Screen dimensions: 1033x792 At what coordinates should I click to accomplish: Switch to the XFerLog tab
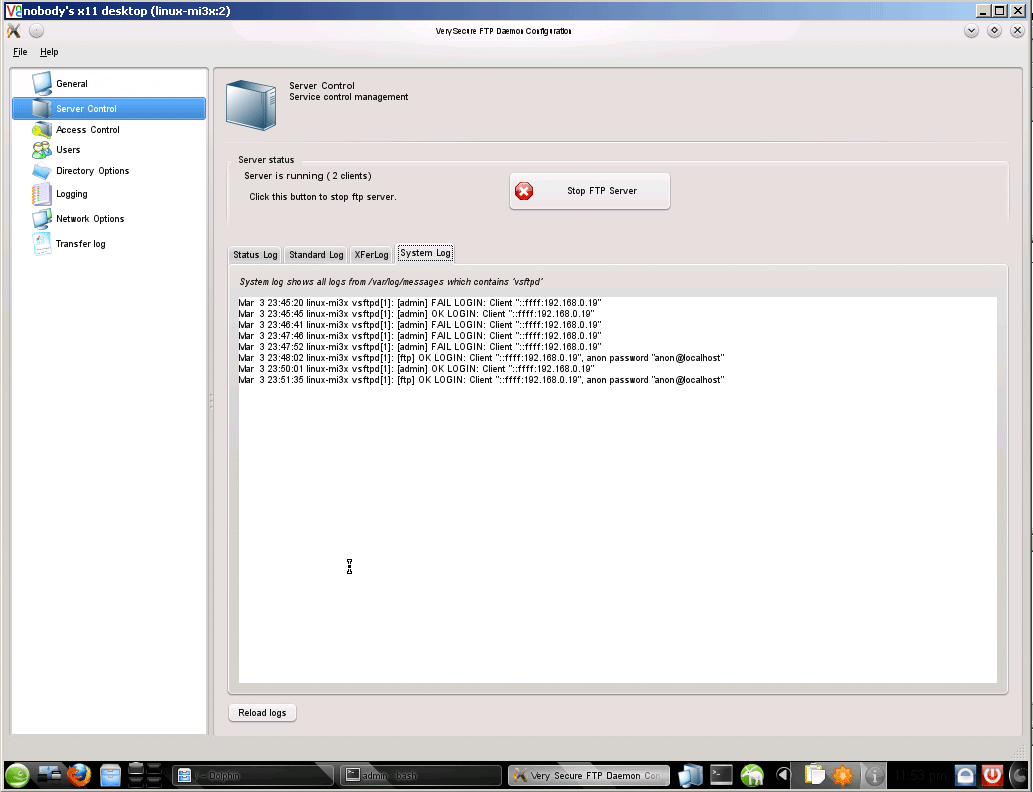coord(372,255)
